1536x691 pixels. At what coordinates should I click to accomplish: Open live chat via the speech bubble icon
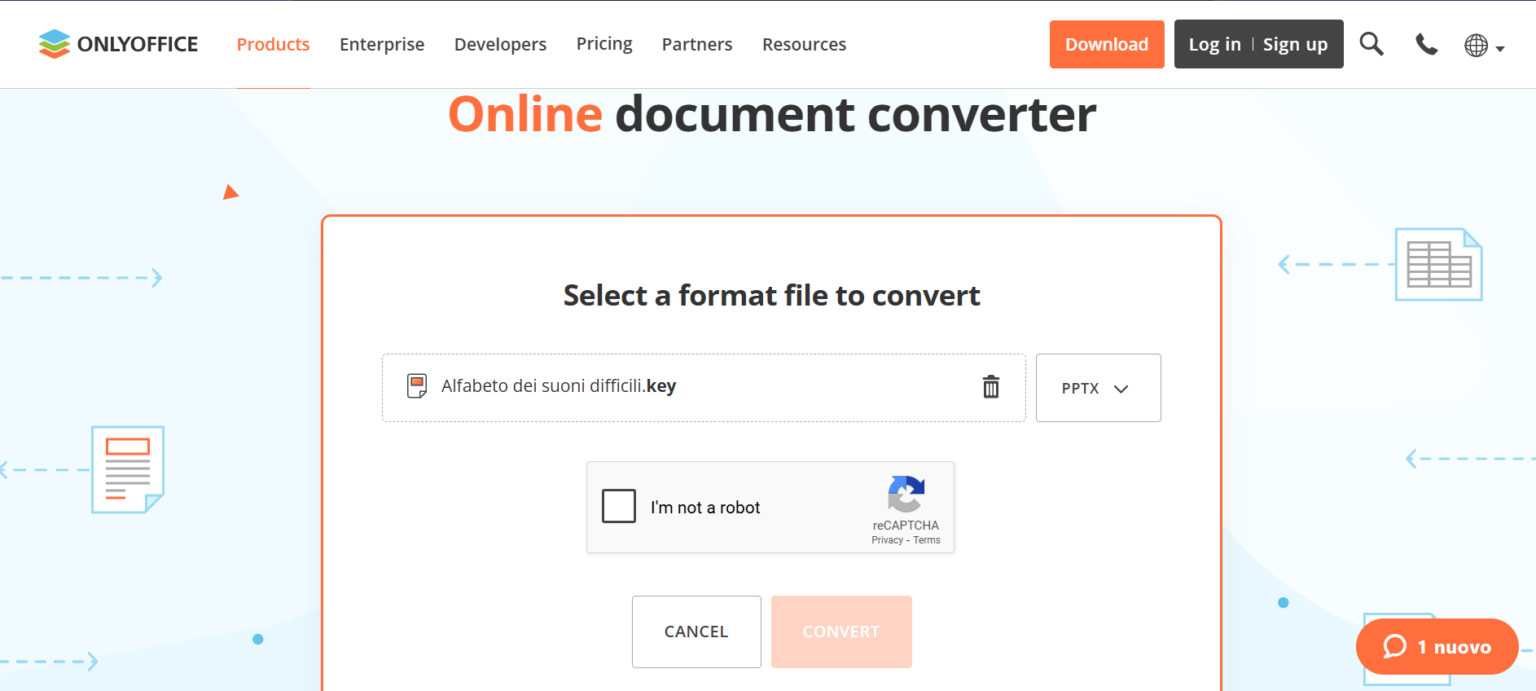pyautogui.click(x=1396, y=646)
